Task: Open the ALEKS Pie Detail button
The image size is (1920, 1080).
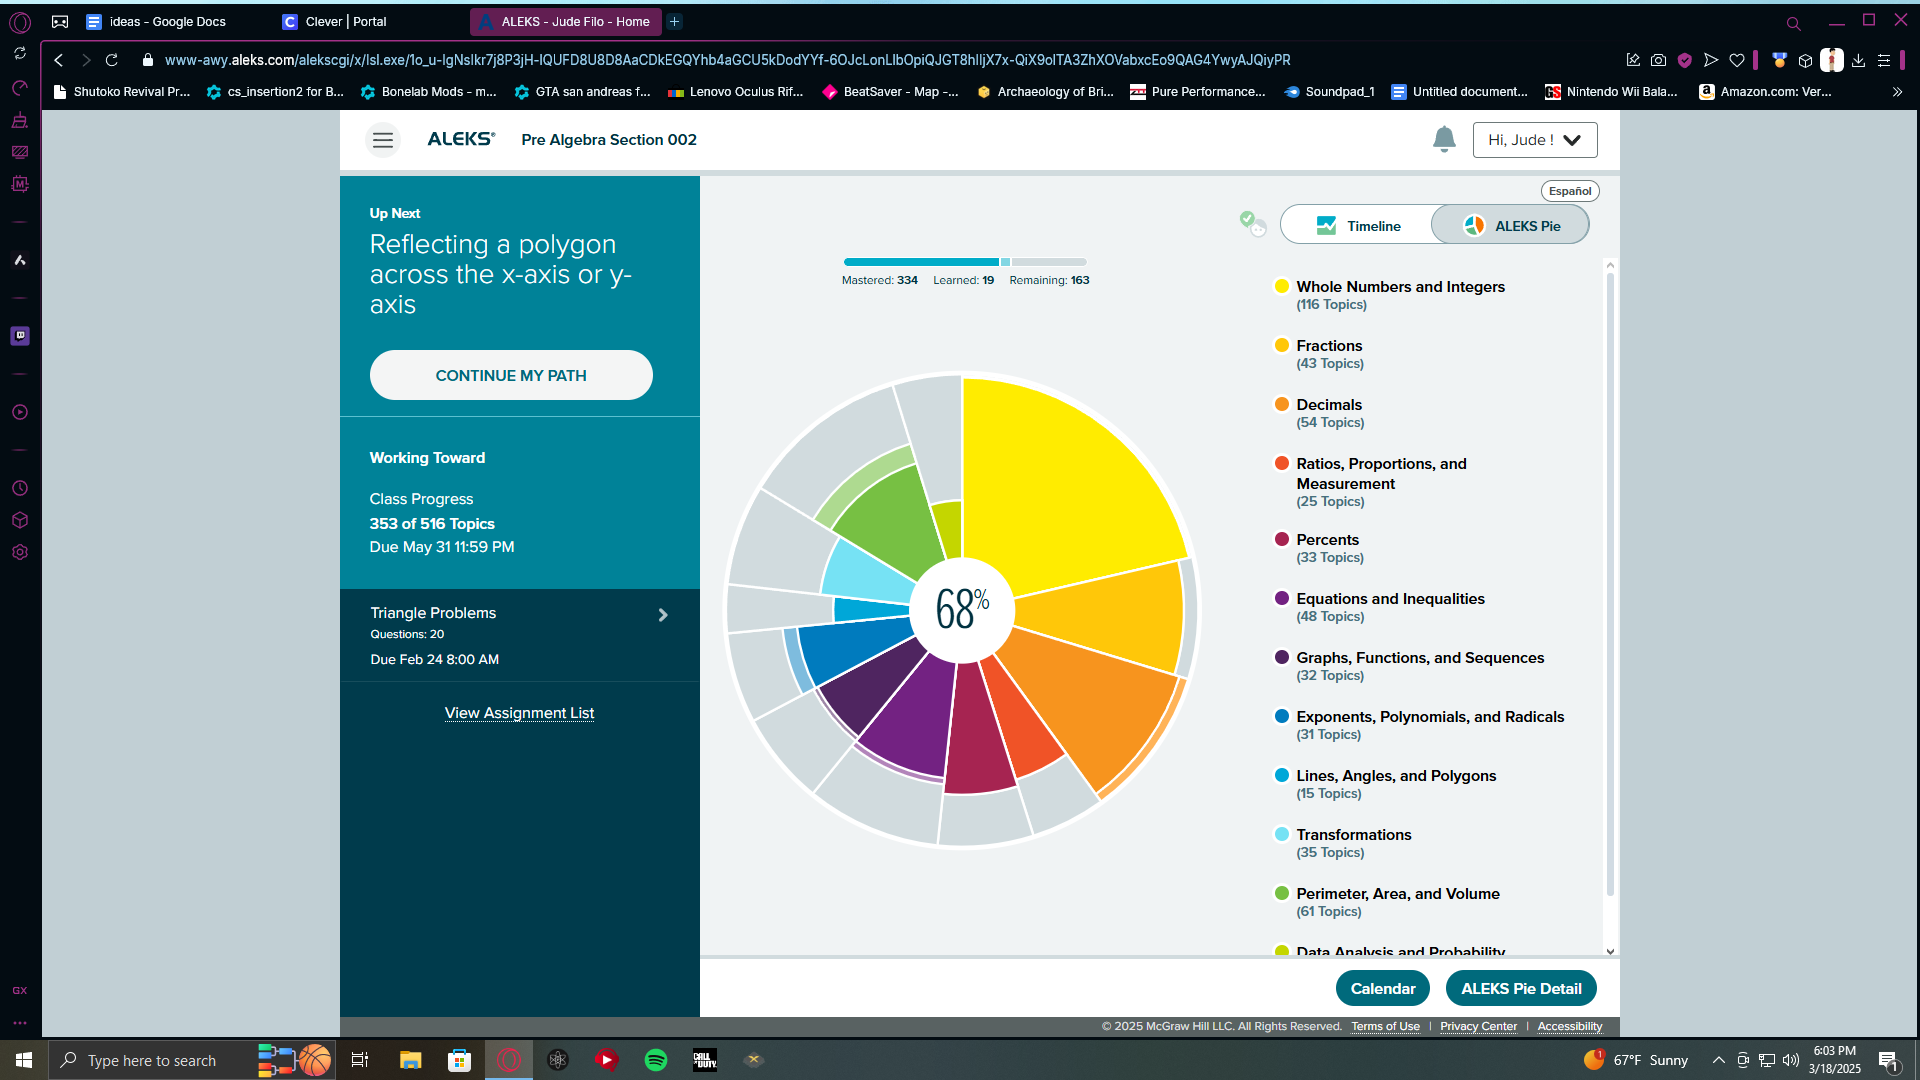Action: (1521, 988)
